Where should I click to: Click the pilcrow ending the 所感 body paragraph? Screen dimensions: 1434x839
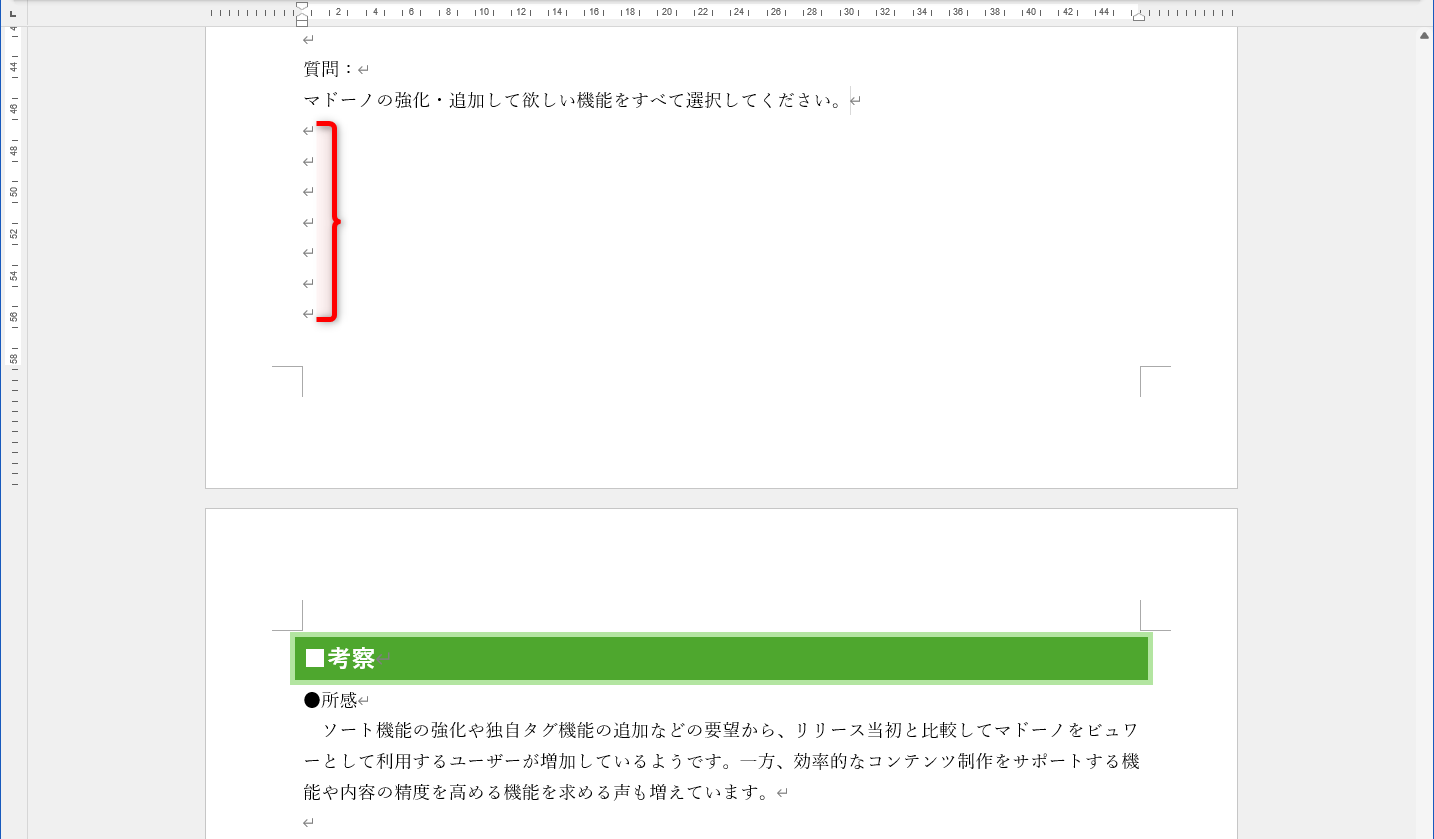tap(782, 791)
